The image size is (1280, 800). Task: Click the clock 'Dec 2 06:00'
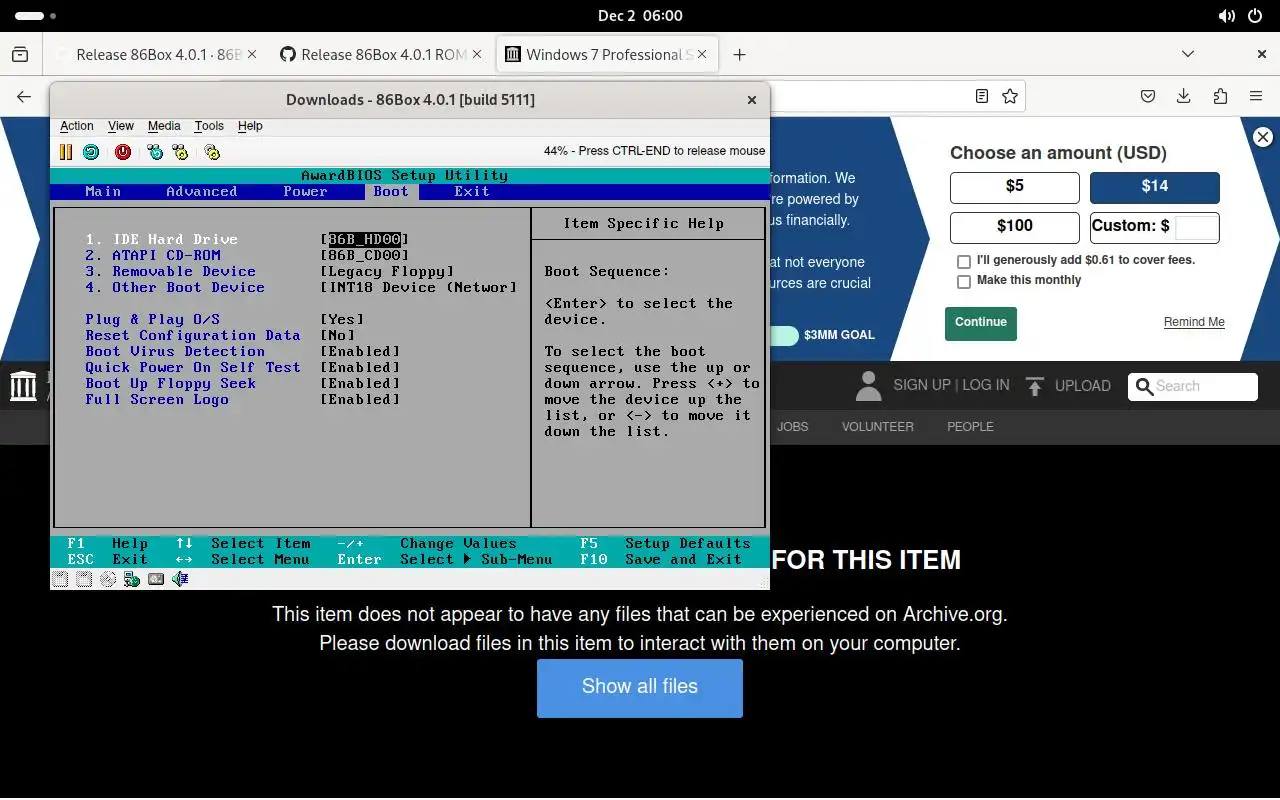click(640, 16)
